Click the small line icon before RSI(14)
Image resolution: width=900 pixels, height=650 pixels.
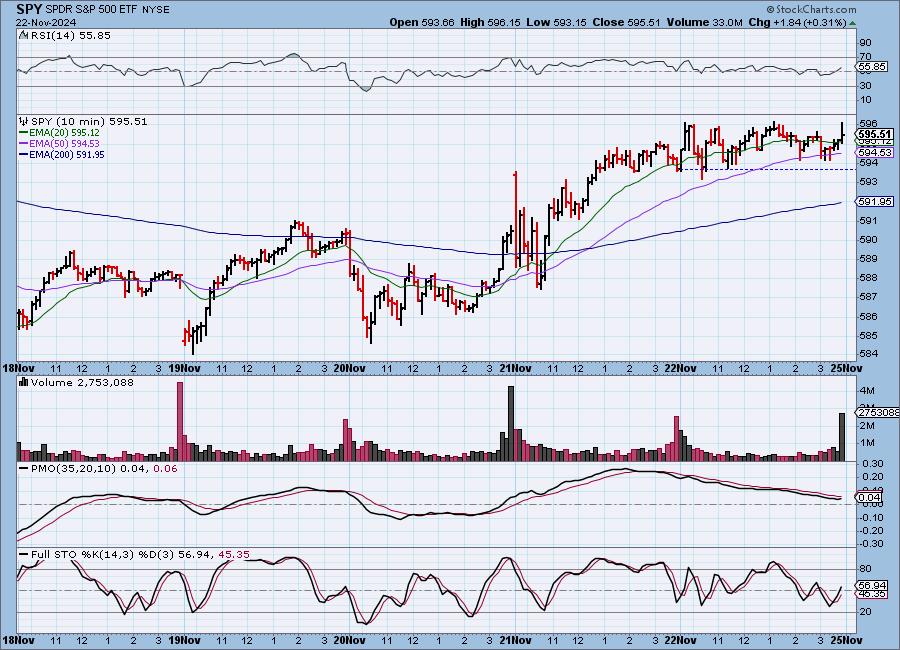pos(24,36)
